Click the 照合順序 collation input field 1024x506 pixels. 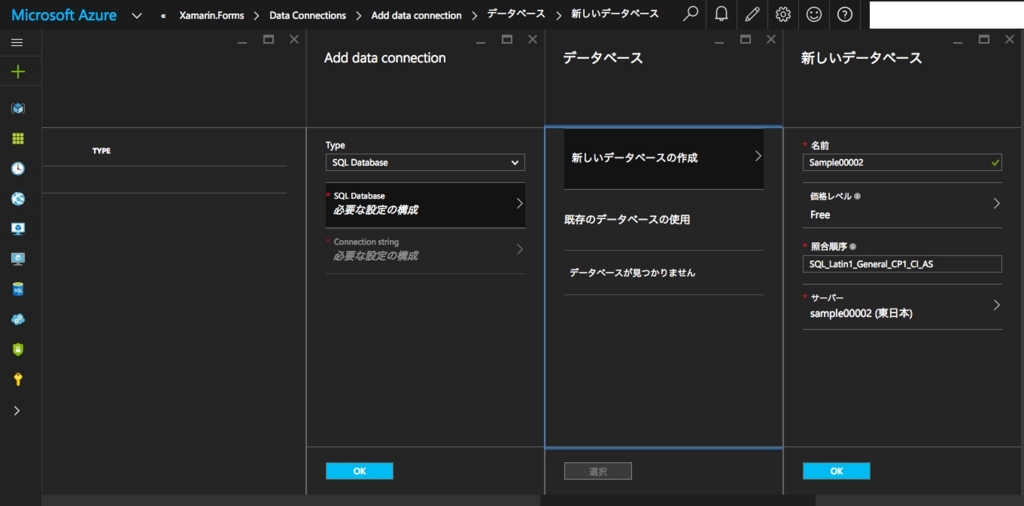902,264
